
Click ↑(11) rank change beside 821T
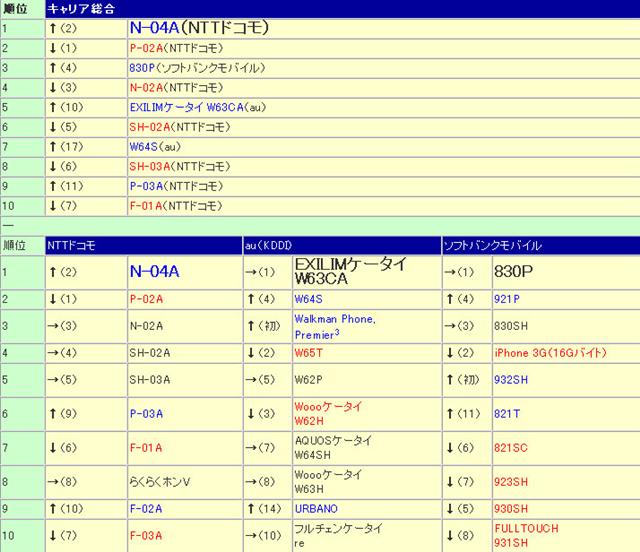coord(463,414)
